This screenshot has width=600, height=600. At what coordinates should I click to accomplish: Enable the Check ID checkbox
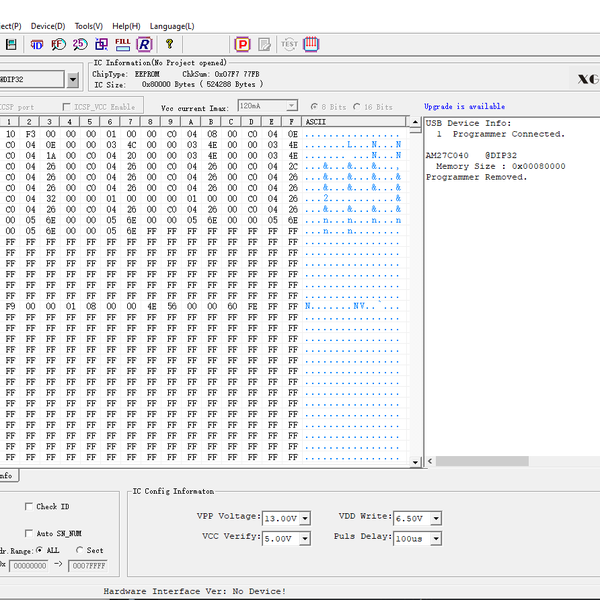[x=29, y=507]
